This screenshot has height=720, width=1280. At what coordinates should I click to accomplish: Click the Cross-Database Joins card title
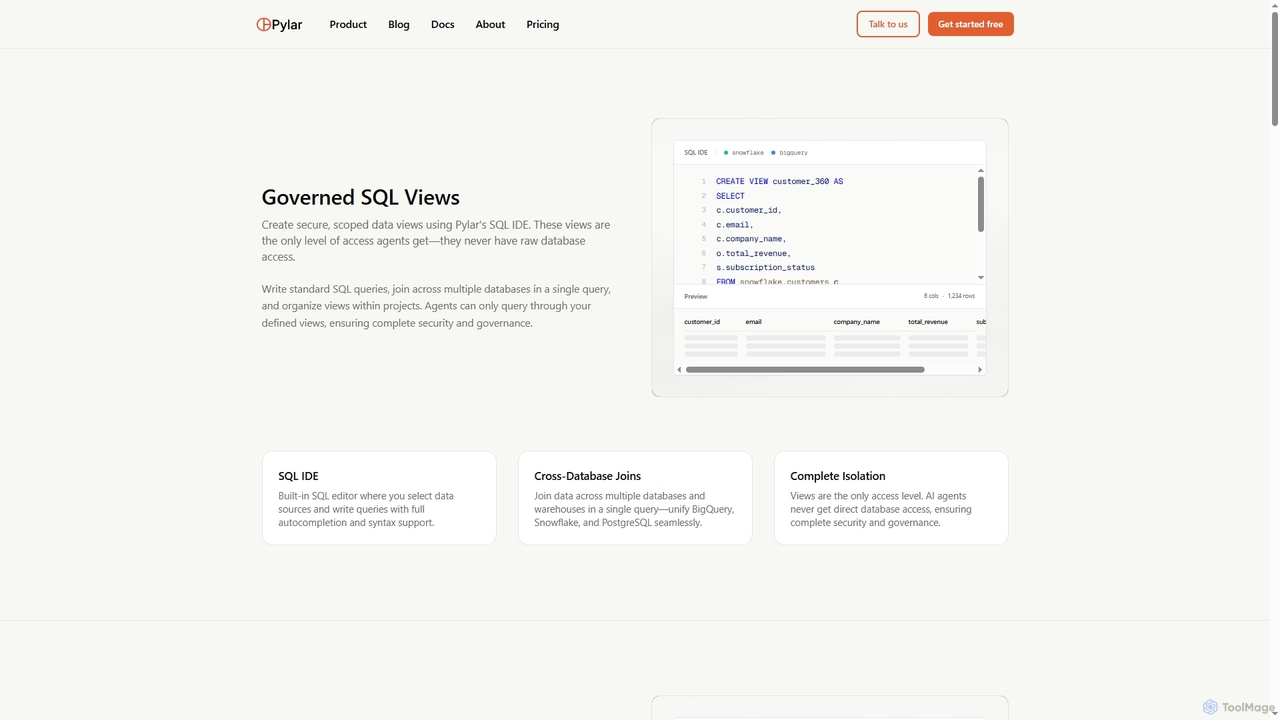coord(588,476)
